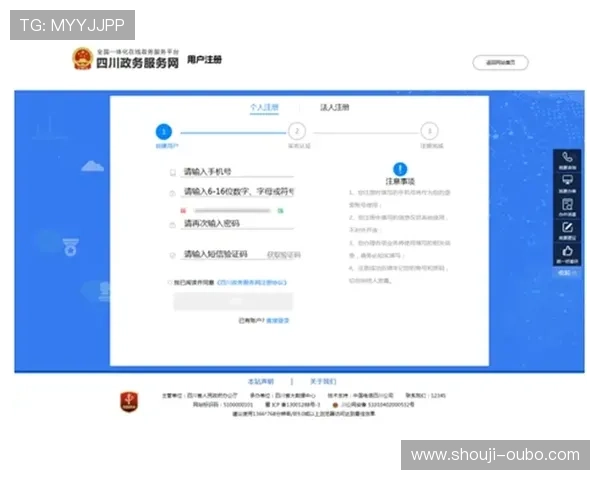The width and height of the screenshot is (600, 480).
Task: Click the shield icon beside 请输入短信验证码
Action: coord(172,255)
